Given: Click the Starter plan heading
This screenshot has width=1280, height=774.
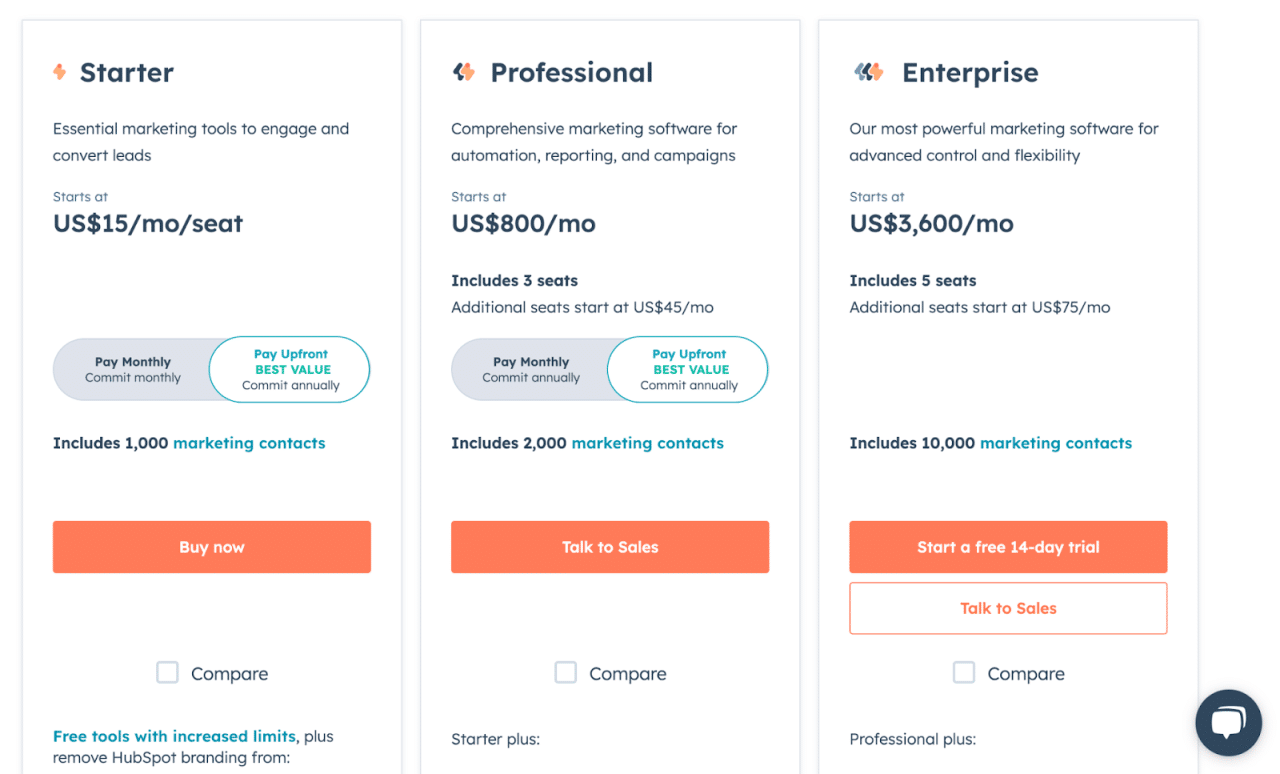Looking at the screenshot, I should [127, 71].
